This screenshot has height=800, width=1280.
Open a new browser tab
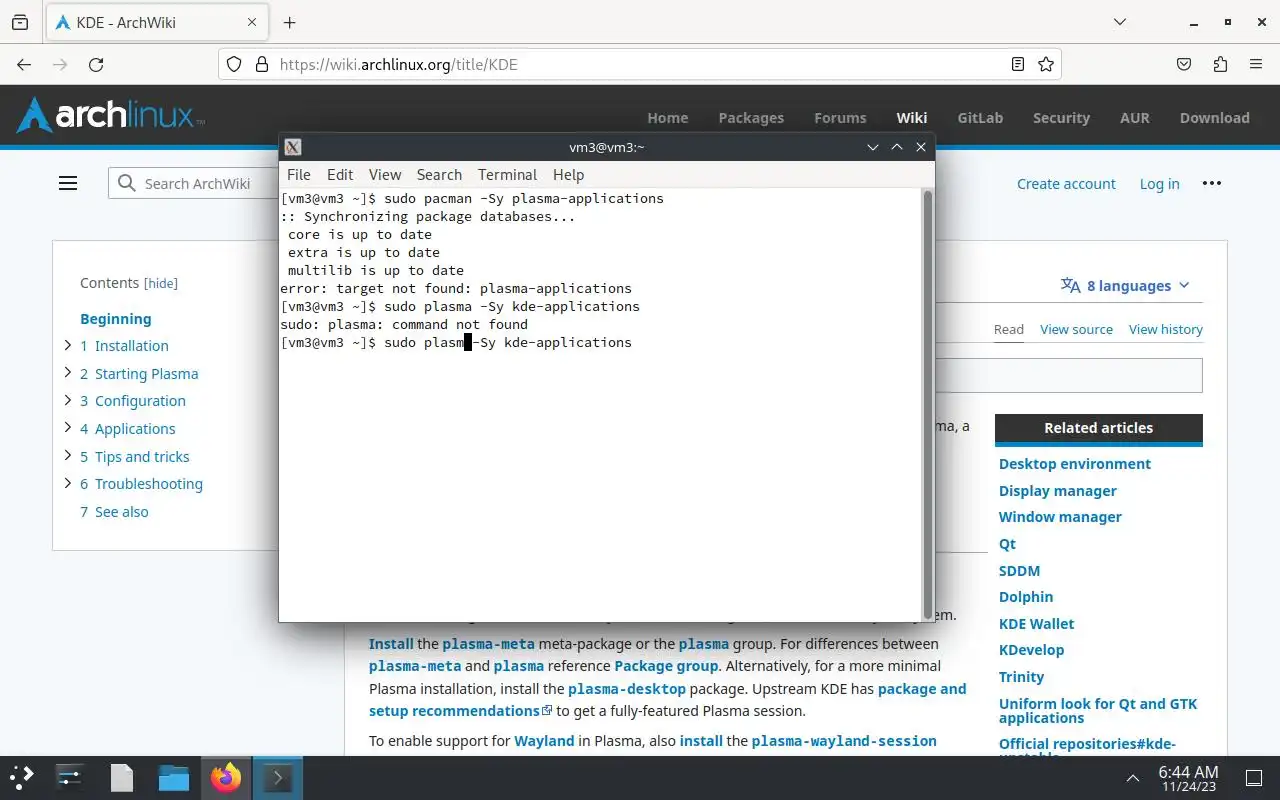tap(289, 22)
